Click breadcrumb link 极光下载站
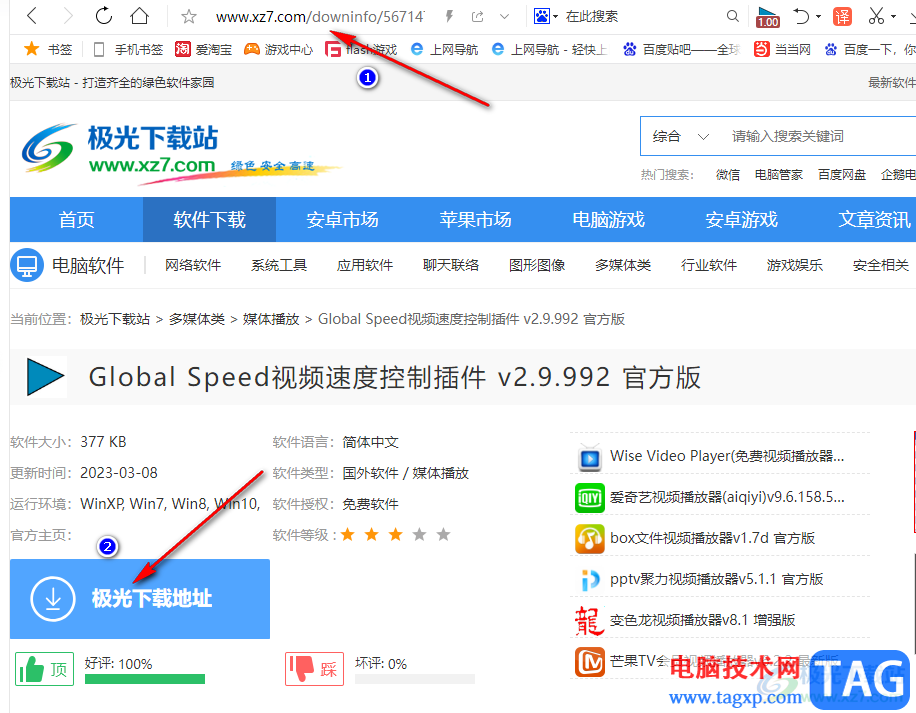916x713 pixels. [115, 319]
